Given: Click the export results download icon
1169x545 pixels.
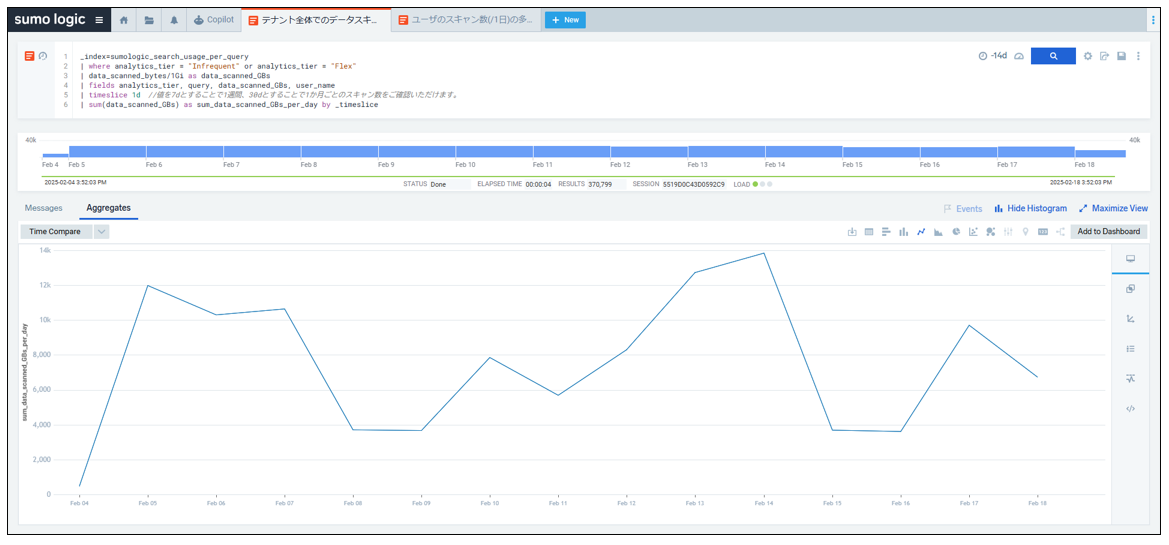Looking at the screenshot, I should pyautogui.click(x=852, y=232).
